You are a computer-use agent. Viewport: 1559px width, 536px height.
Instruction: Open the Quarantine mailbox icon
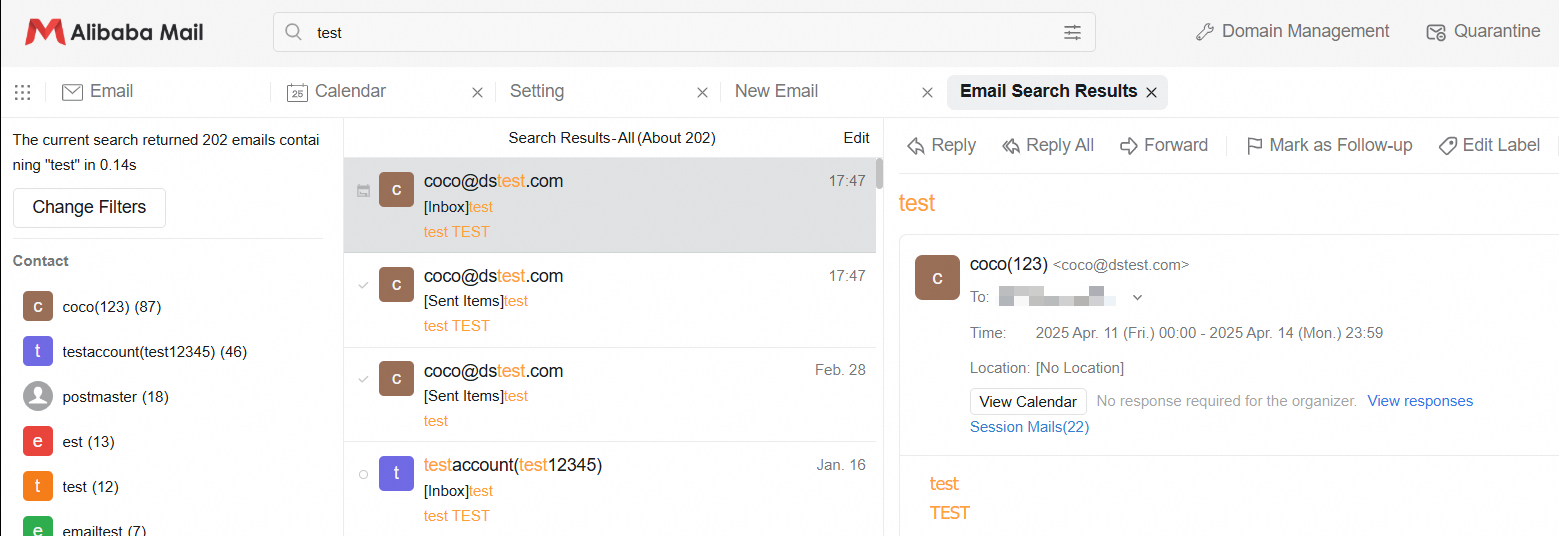(1436, 32)
